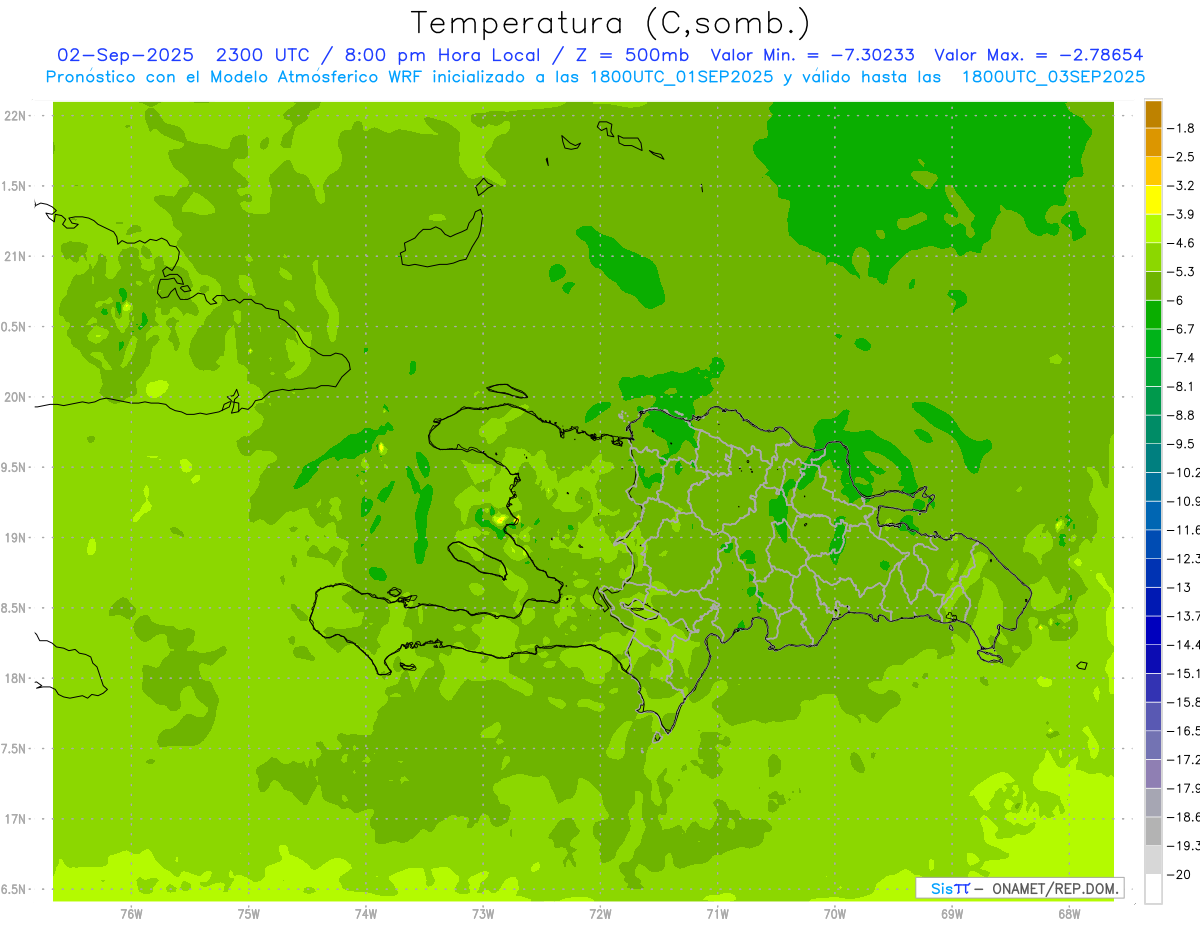
Task: Click the "-17.9" colorbar label
Action: tap(1183, 788)
